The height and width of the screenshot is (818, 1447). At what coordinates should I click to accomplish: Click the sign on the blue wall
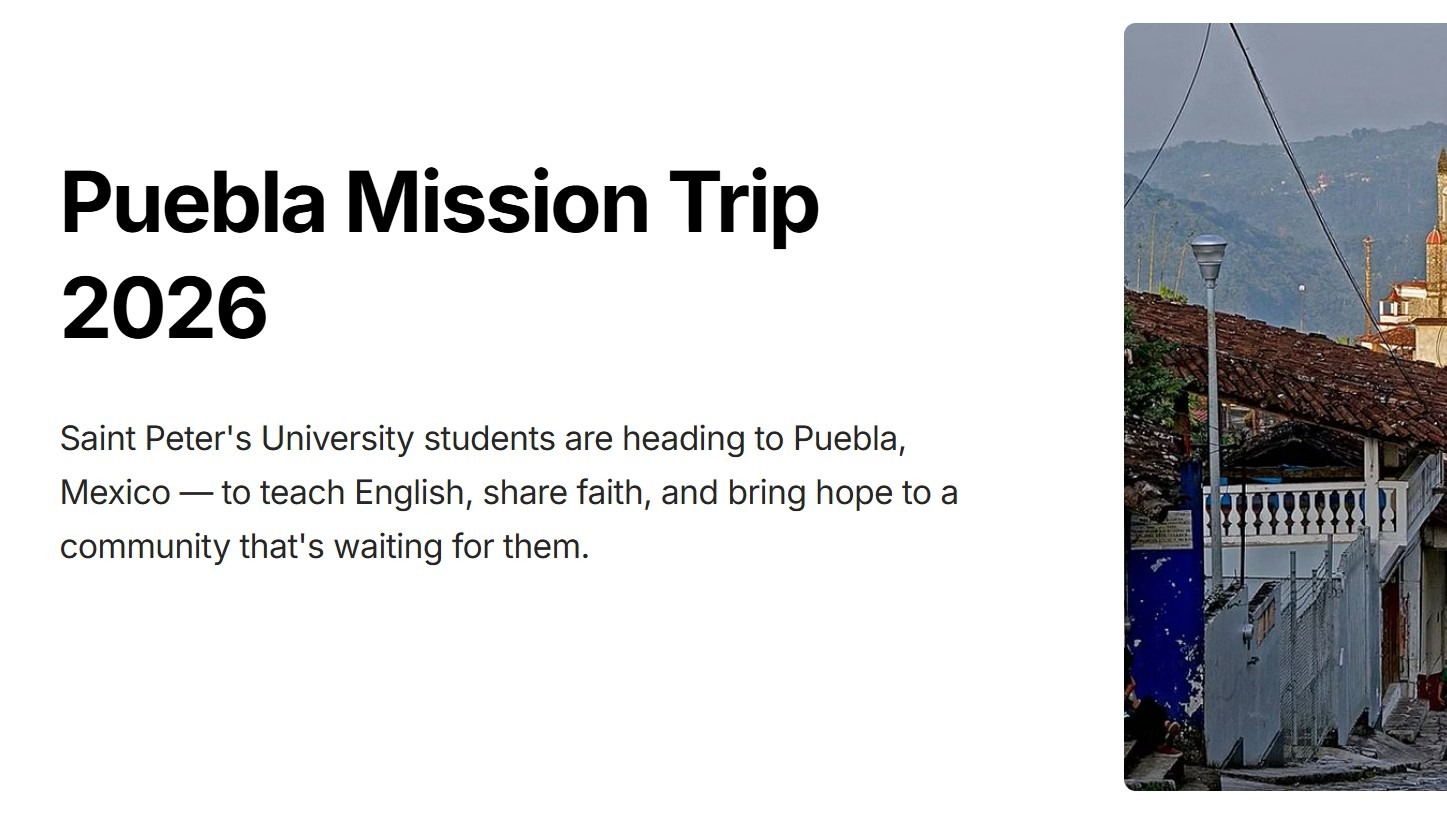point(1161,530)
